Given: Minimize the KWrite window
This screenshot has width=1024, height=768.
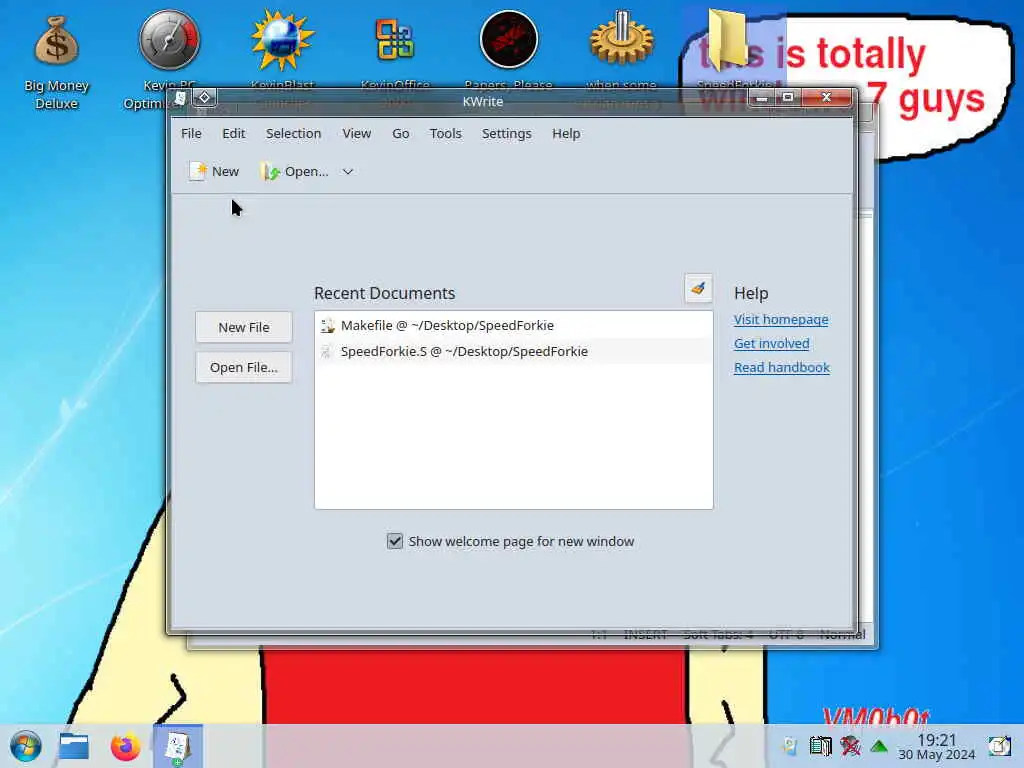Looking at the screenshot, I should (x=761, y=98).
